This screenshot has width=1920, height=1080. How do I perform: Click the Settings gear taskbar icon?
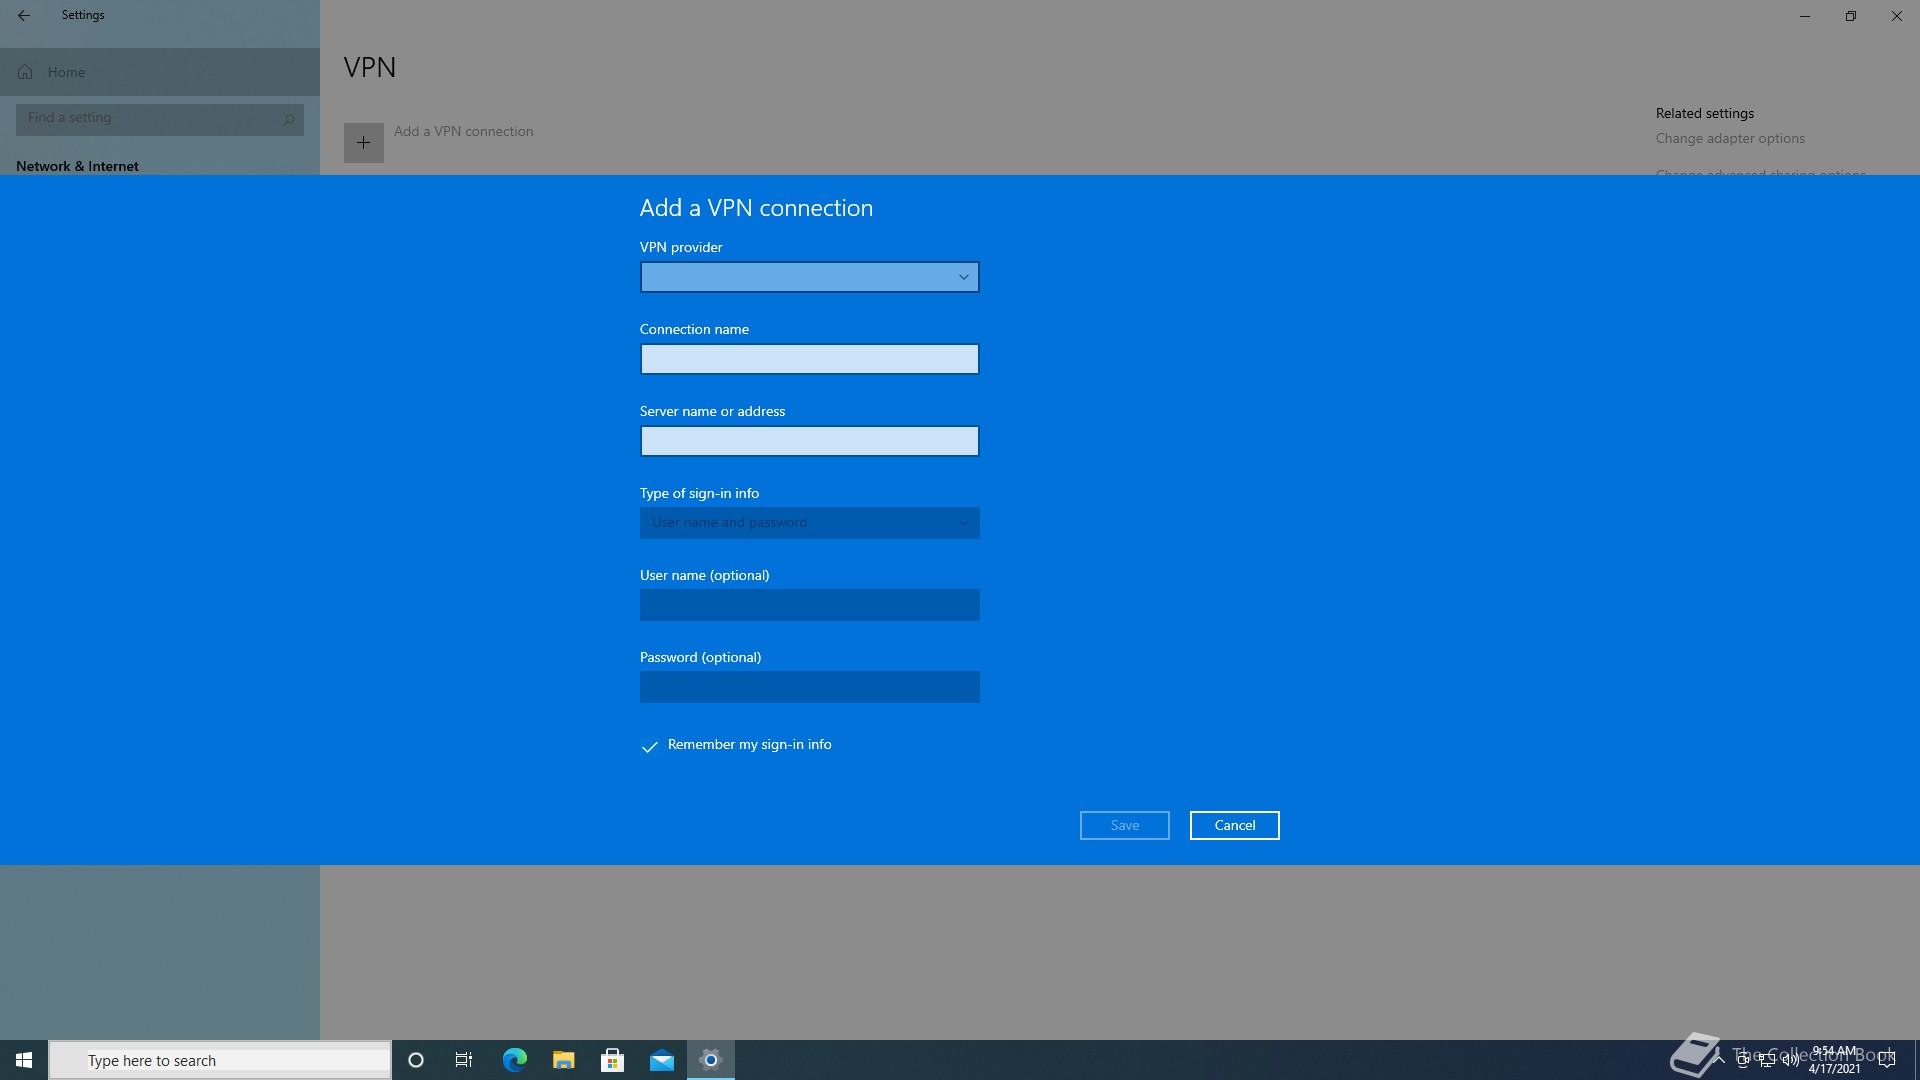pos(711,1060)
